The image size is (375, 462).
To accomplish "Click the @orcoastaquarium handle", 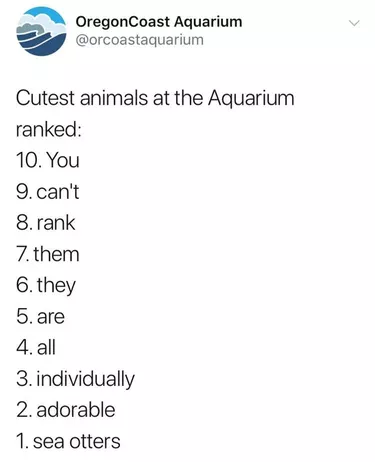I will [x=140, y=40].
